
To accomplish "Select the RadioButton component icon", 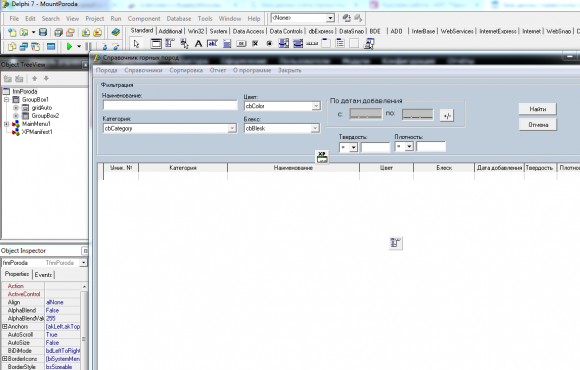I will click(269, 44).
